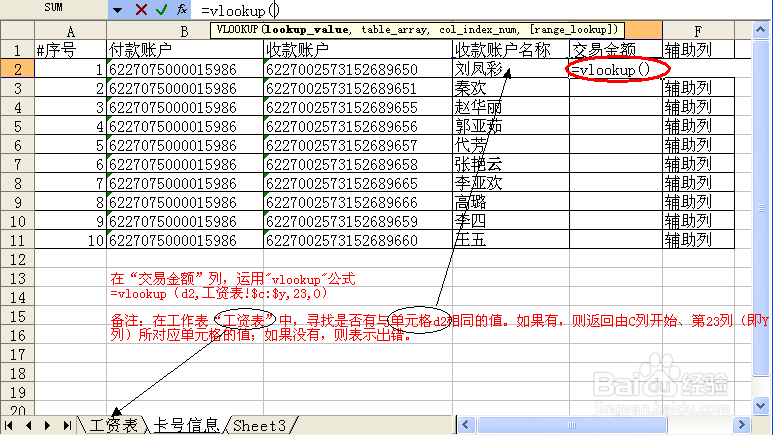Click the select-all corner box
Image resolution: width=773 pixels, height=435 pixels.
(x=17, y=31)
